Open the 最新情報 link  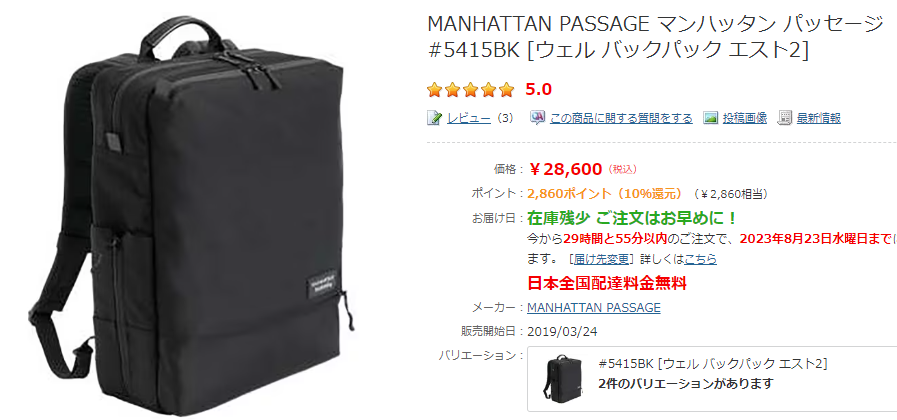click(819, 118)
